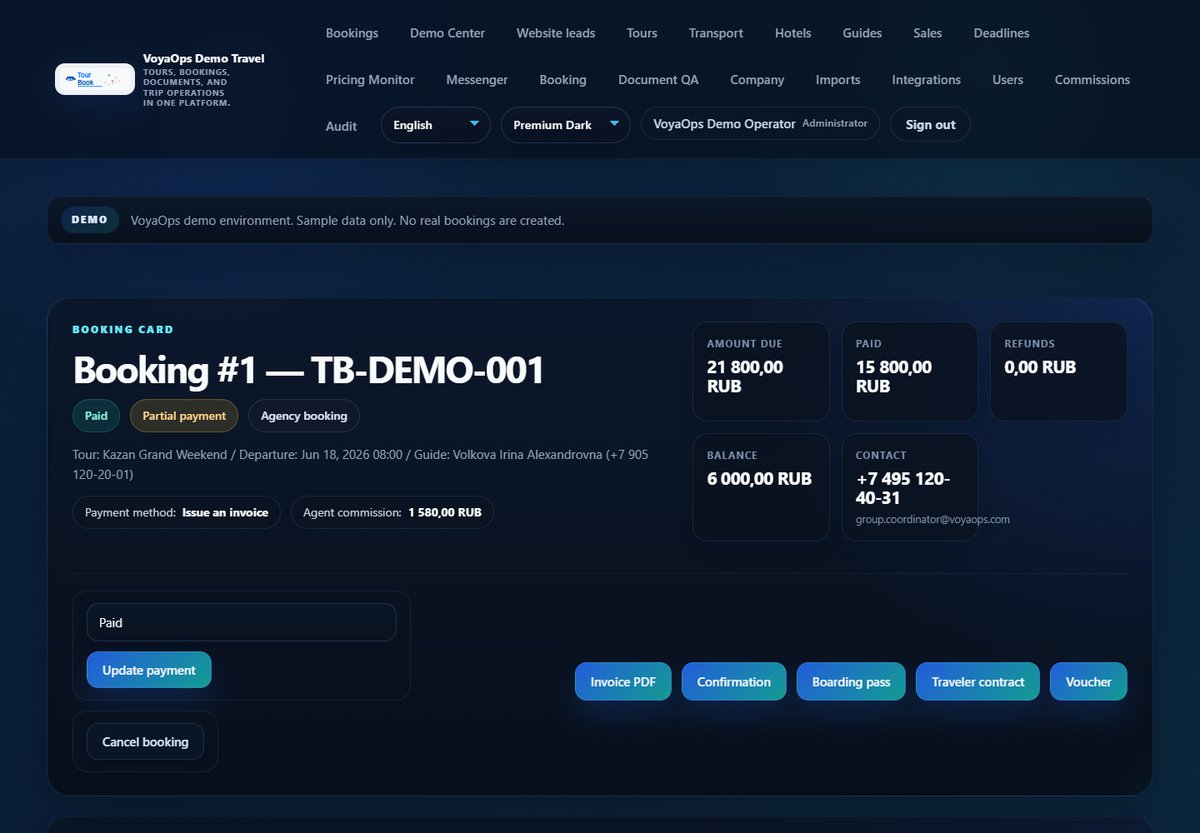The height and width of the screenshot is (833, 1200).
Task: Click the Tour Book logo
Action: (x=95, y=79)
